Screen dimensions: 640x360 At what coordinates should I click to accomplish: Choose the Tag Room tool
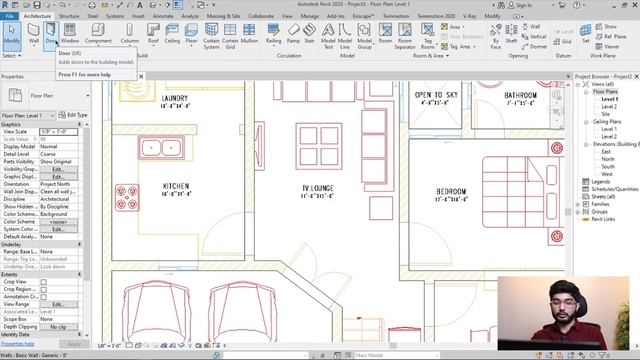point(427,36)
